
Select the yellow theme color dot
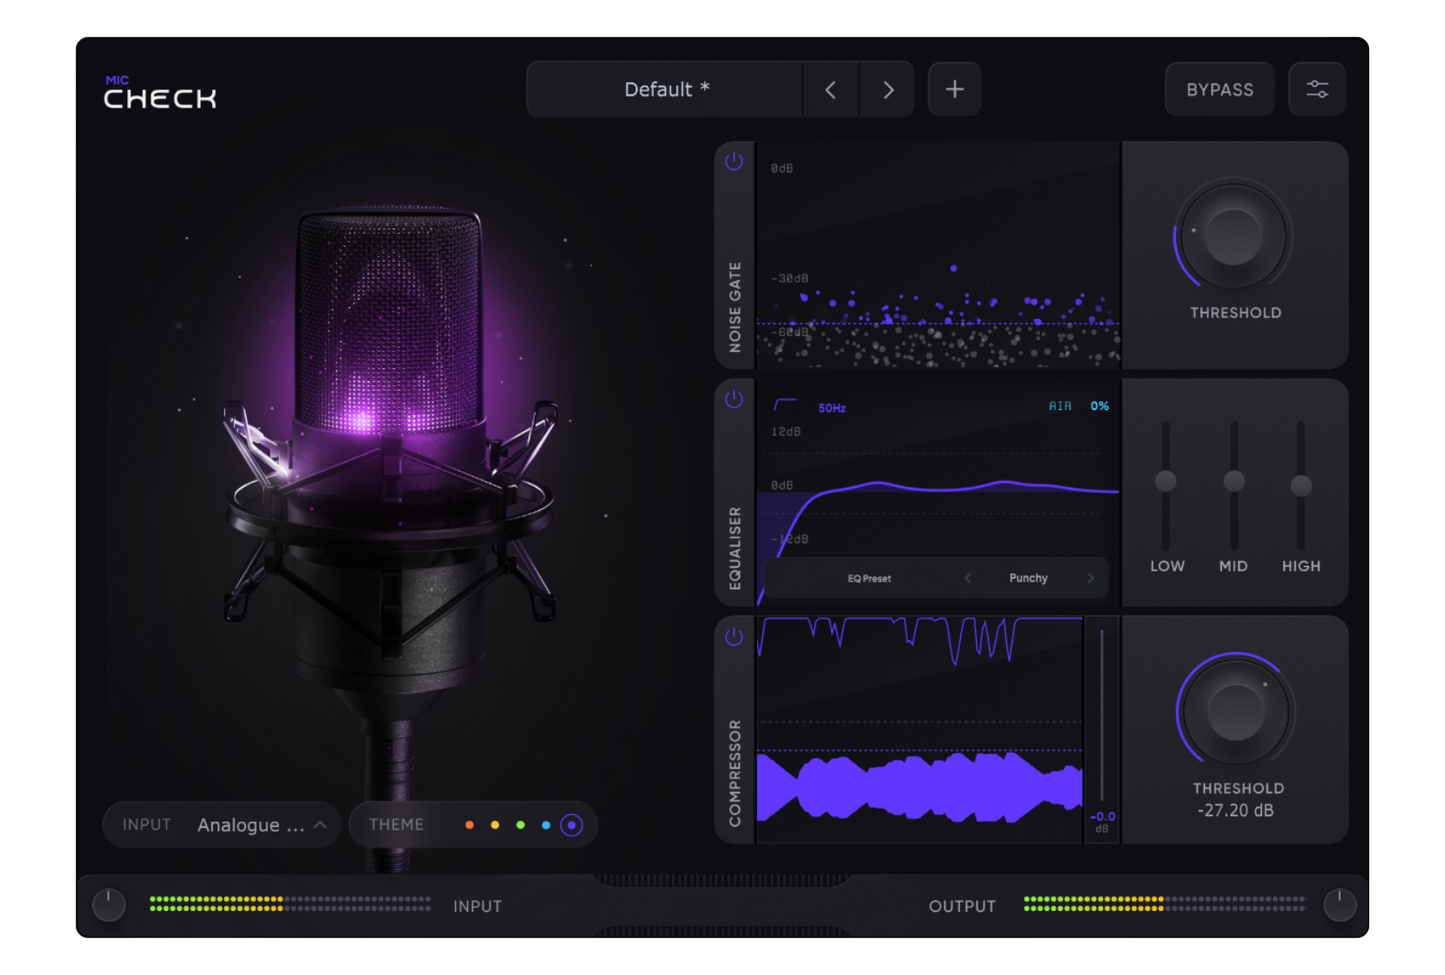[495, 825]
